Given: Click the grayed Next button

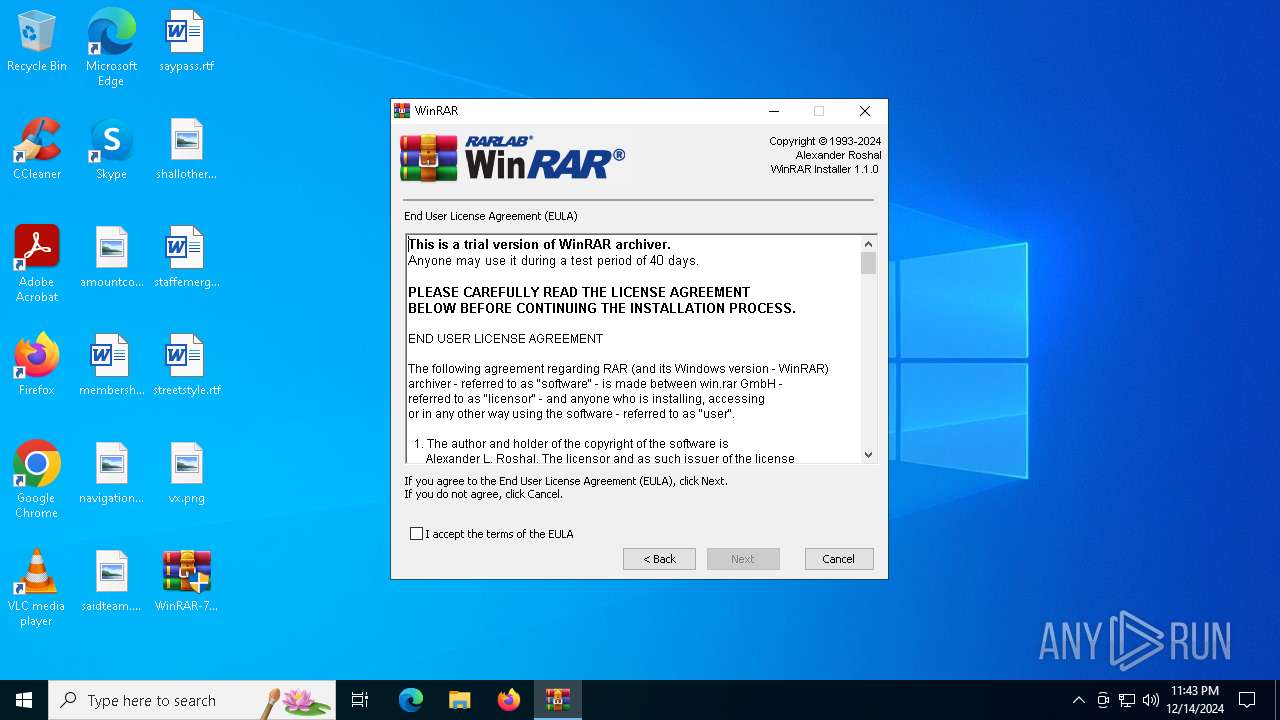Looking at the screenshot, I should [x=743, y=559].
